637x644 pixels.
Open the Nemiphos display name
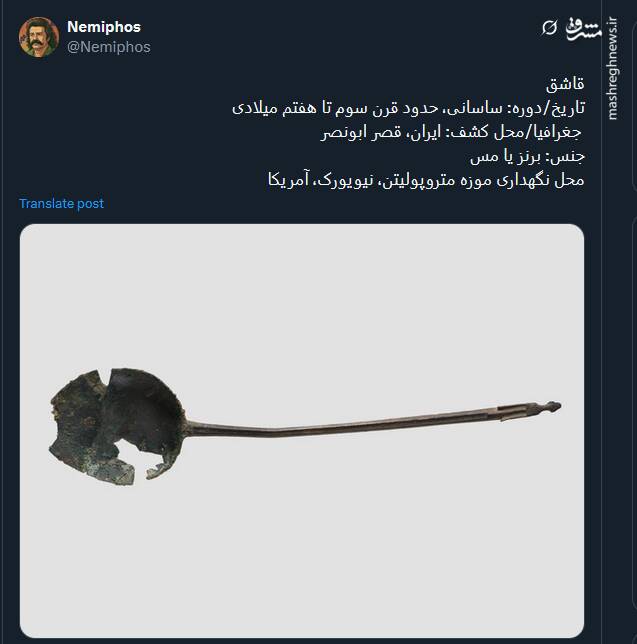click(104, 27)
